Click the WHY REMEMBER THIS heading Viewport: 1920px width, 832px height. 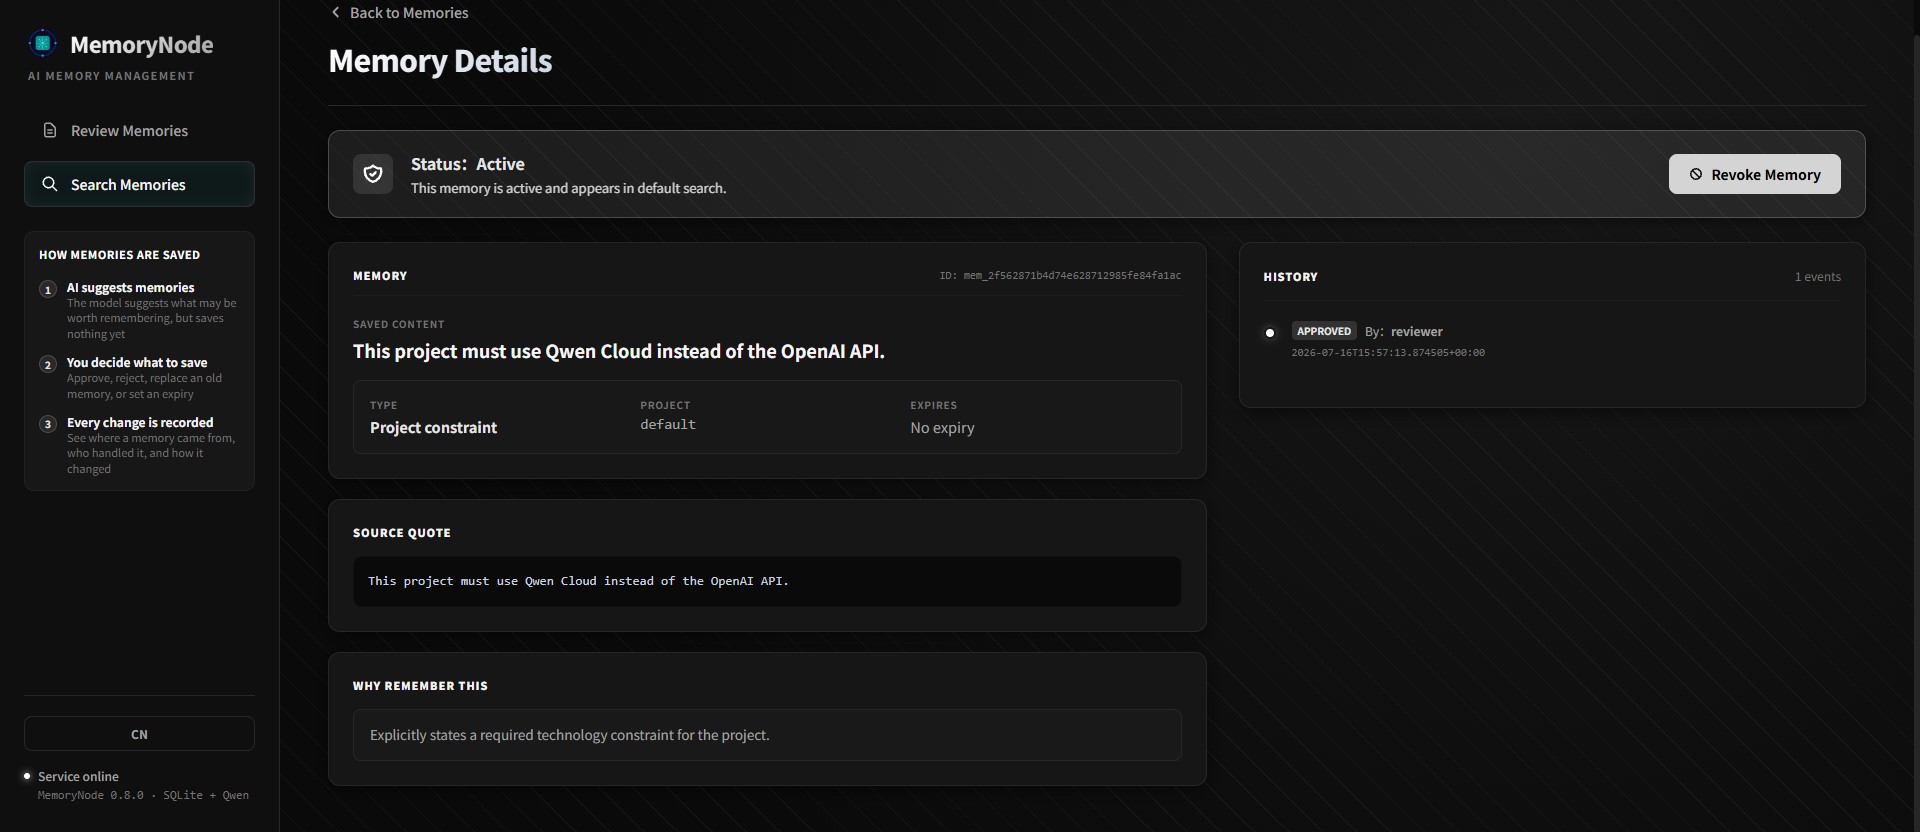click(x=420, y=686)
